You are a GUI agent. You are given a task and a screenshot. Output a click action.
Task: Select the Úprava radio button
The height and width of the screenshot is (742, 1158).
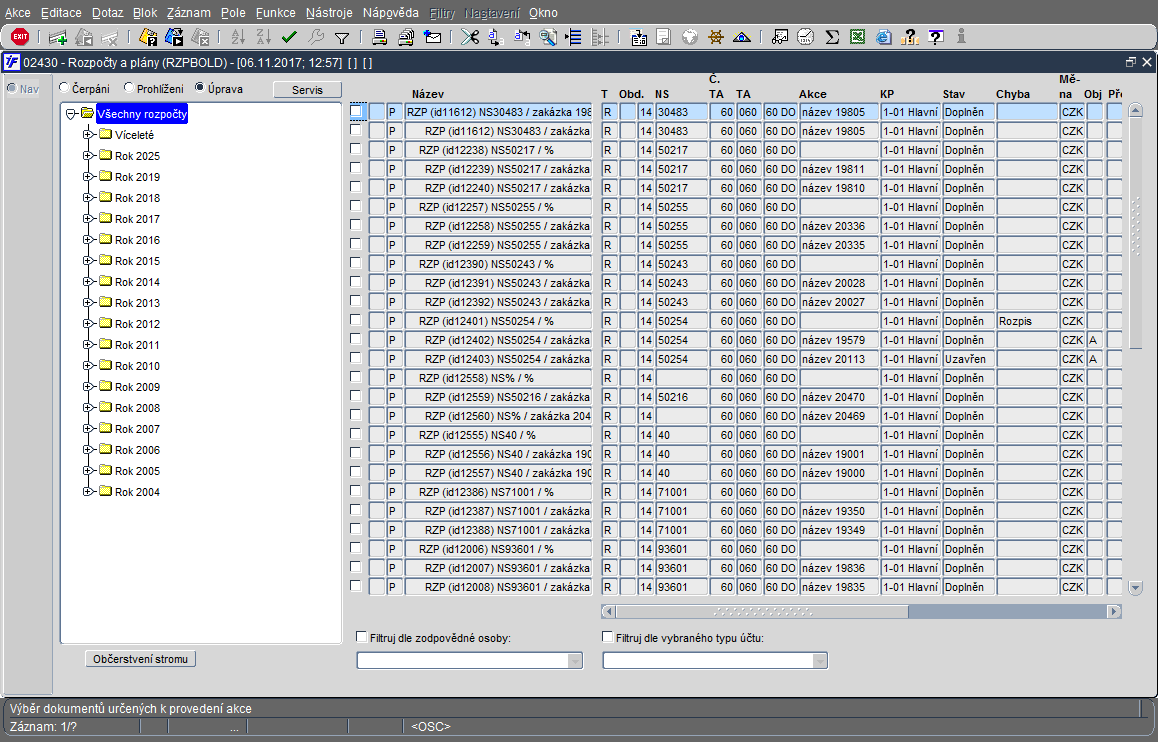[199, 88]
